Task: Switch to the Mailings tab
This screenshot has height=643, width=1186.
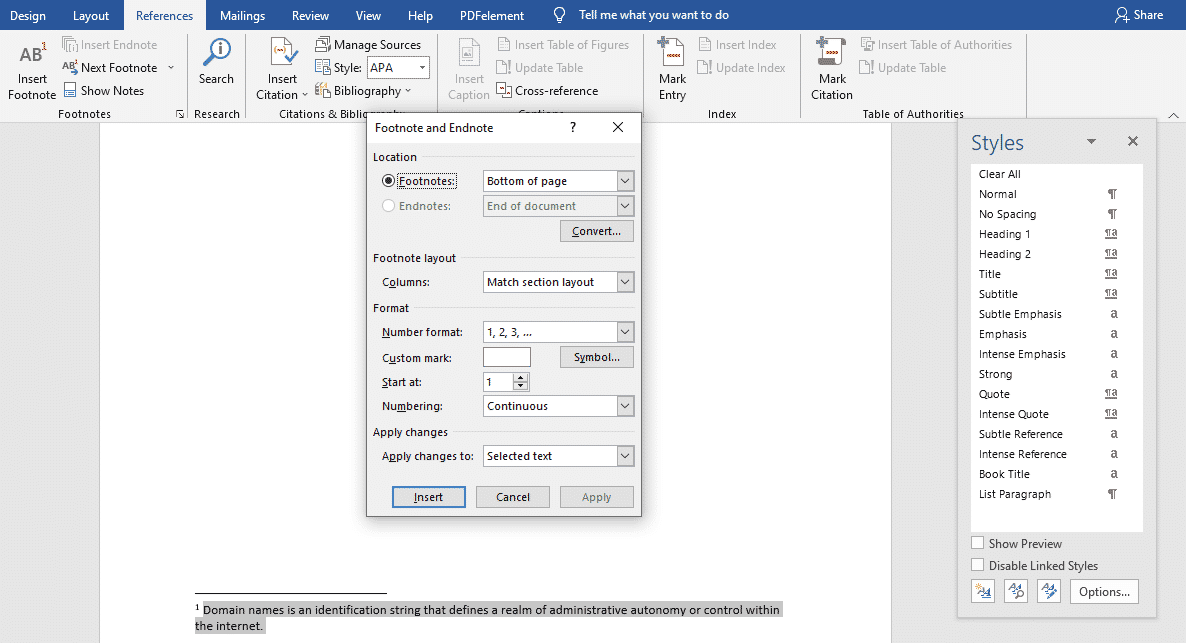Action: tap(242, 15)
